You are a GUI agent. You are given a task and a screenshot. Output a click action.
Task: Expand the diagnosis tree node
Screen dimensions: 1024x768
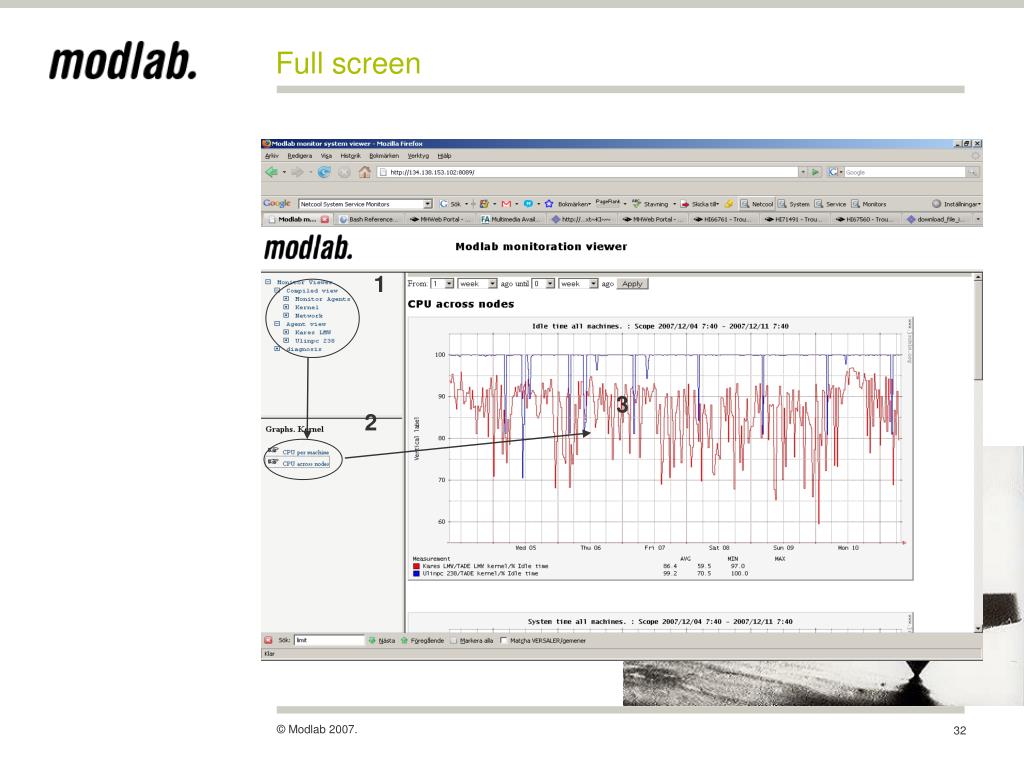[x=277, y=349]
